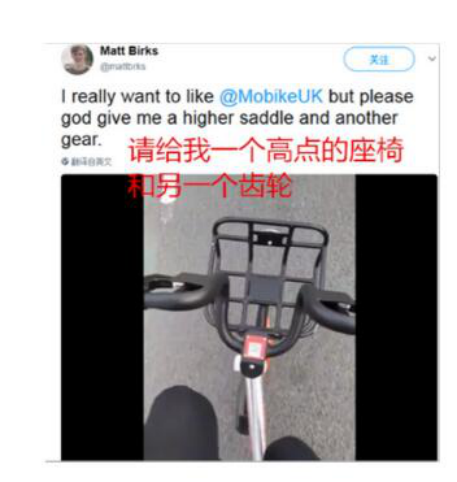Click the word 'gear.' in the tweet
The width and height of the screenshot is (457, 482).
[x=81, y=140]
